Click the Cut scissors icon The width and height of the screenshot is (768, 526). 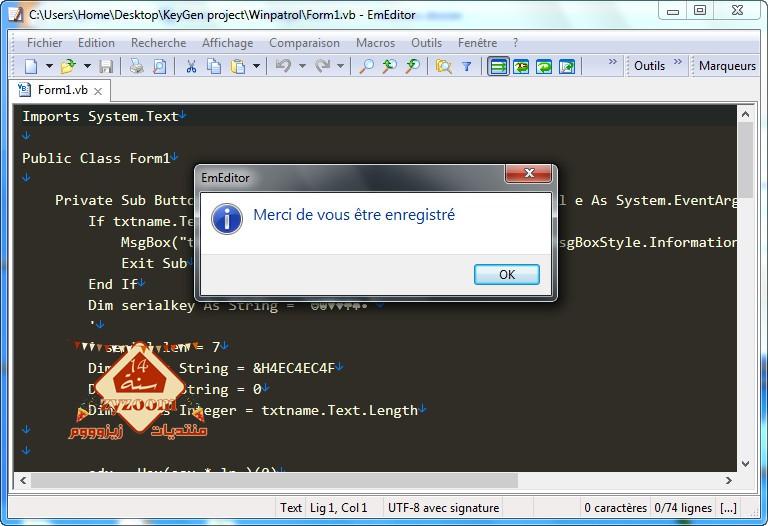(191, 66)
